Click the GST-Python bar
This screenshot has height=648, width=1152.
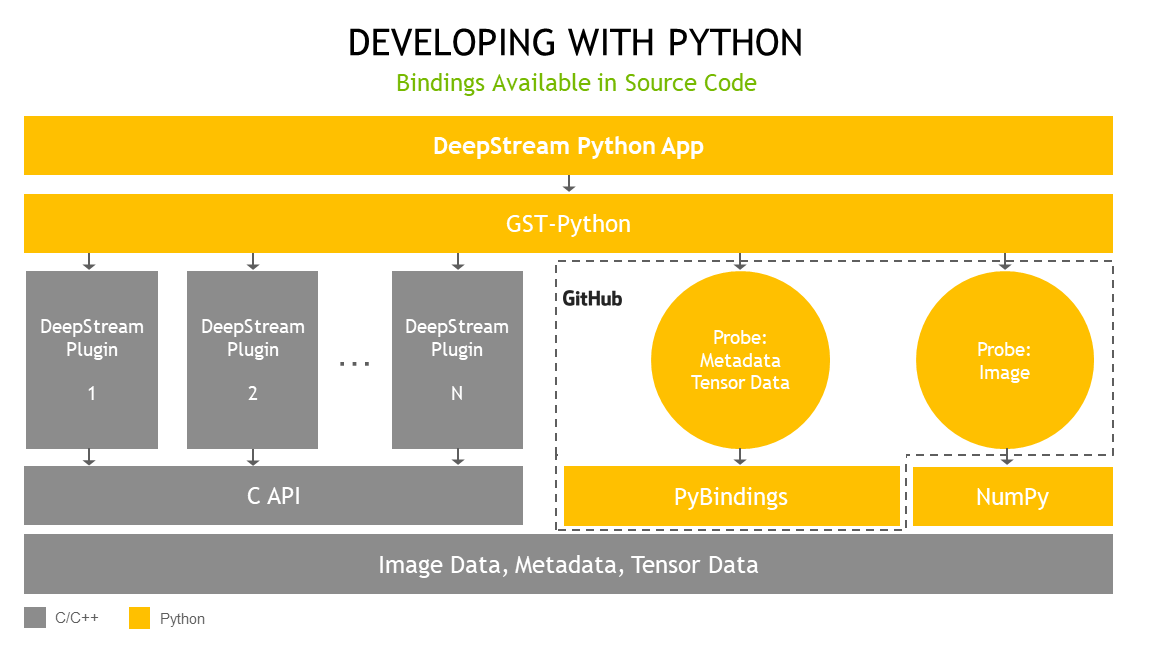coord(568,223)
